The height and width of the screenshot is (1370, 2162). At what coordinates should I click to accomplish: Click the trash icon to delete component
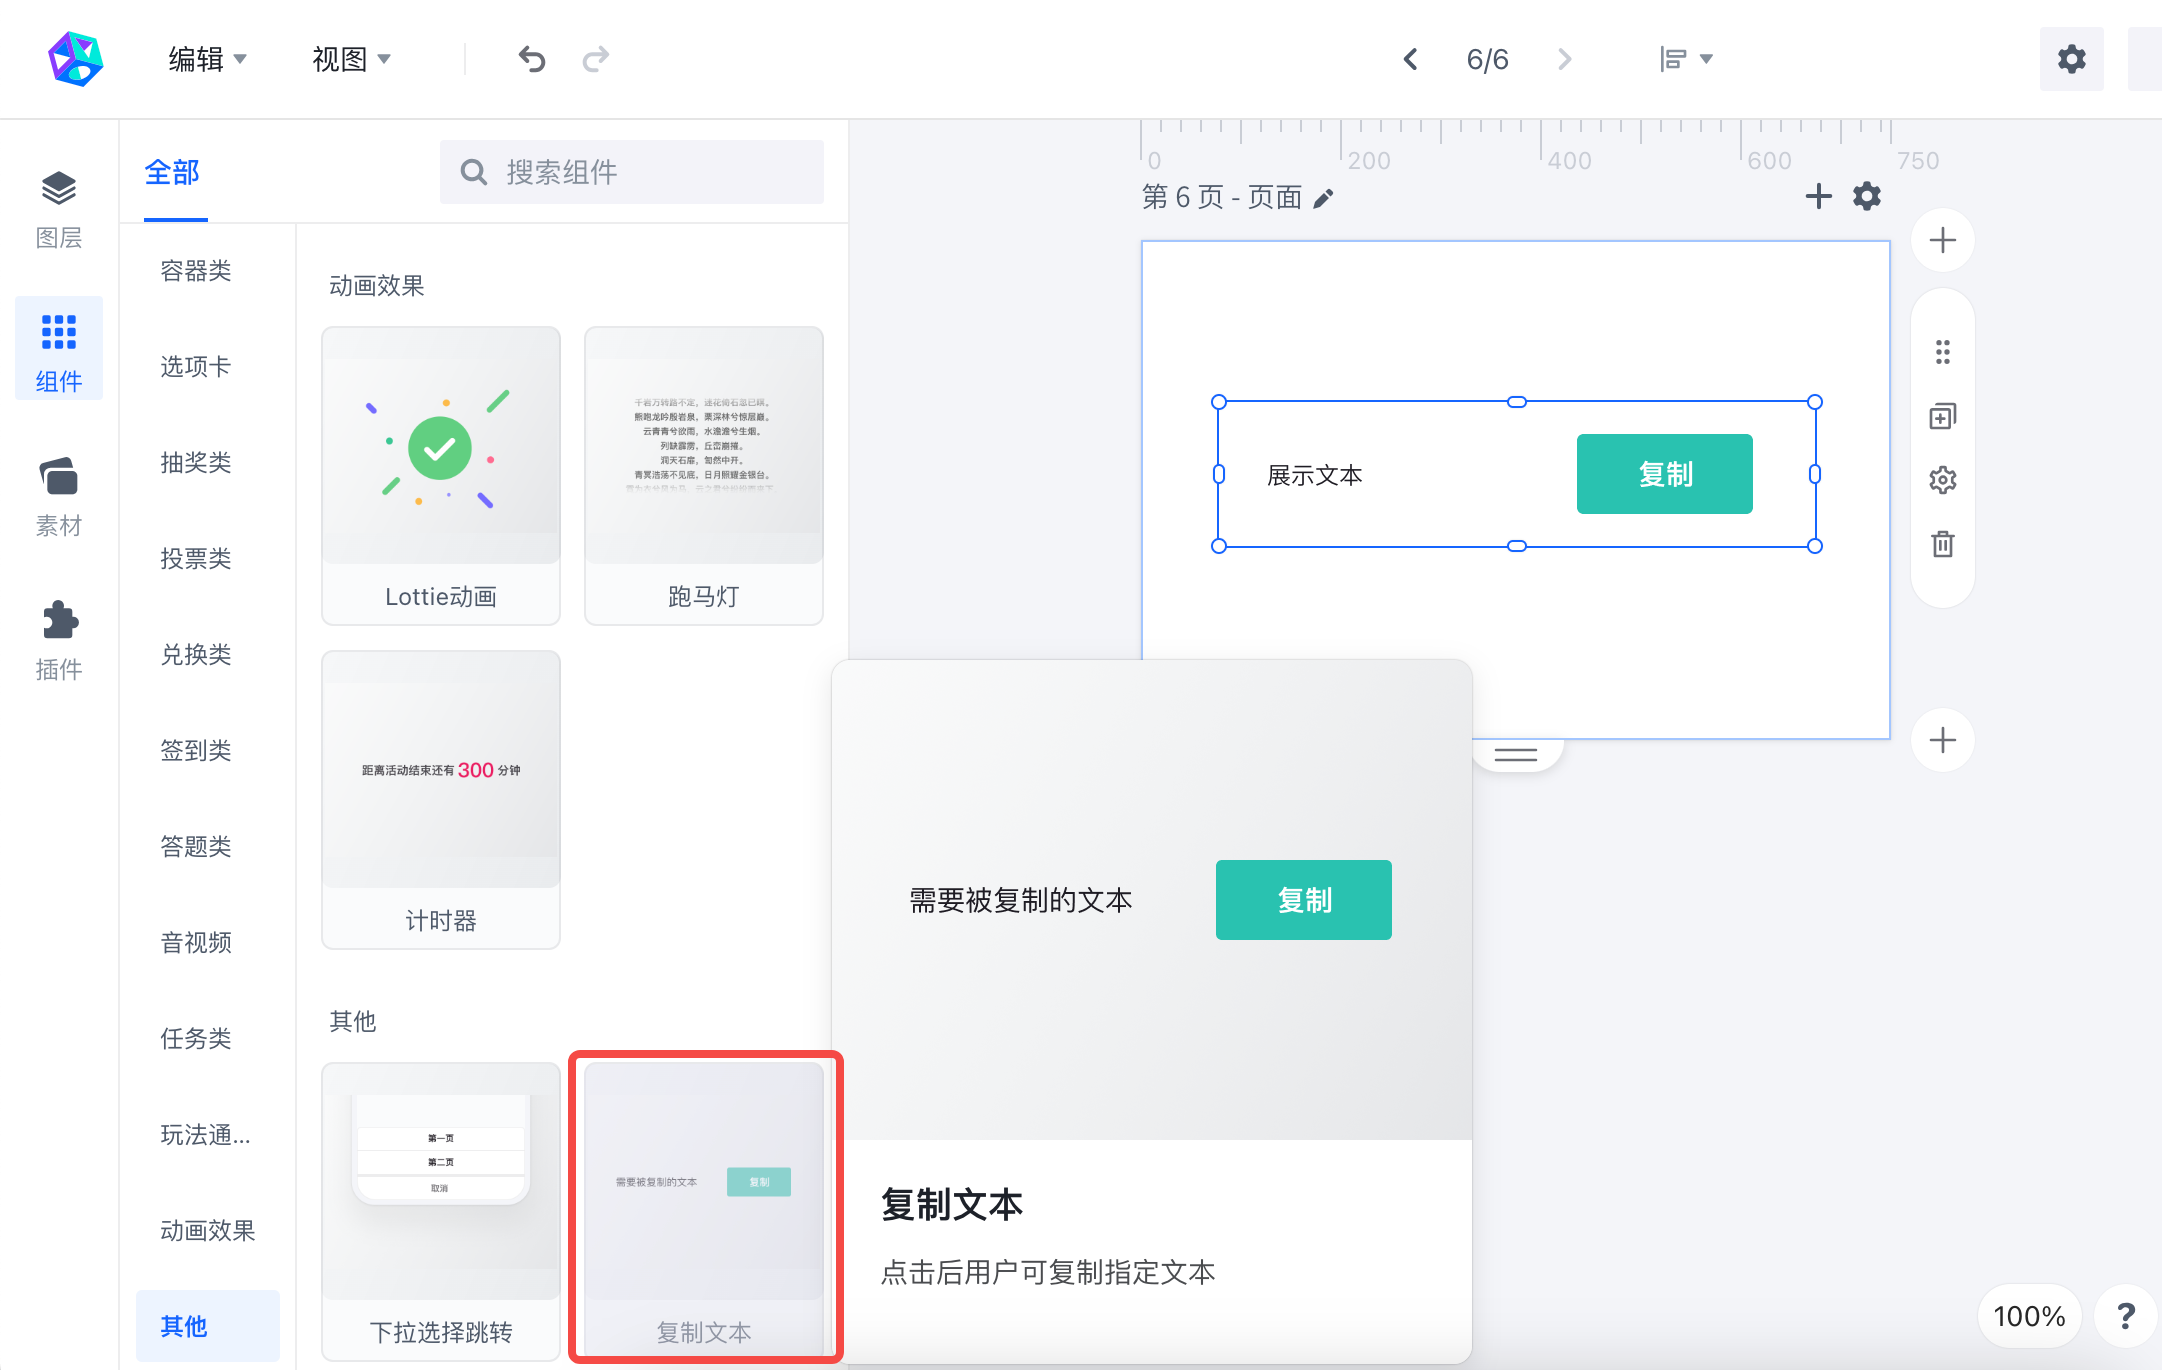coord(1942,544)
